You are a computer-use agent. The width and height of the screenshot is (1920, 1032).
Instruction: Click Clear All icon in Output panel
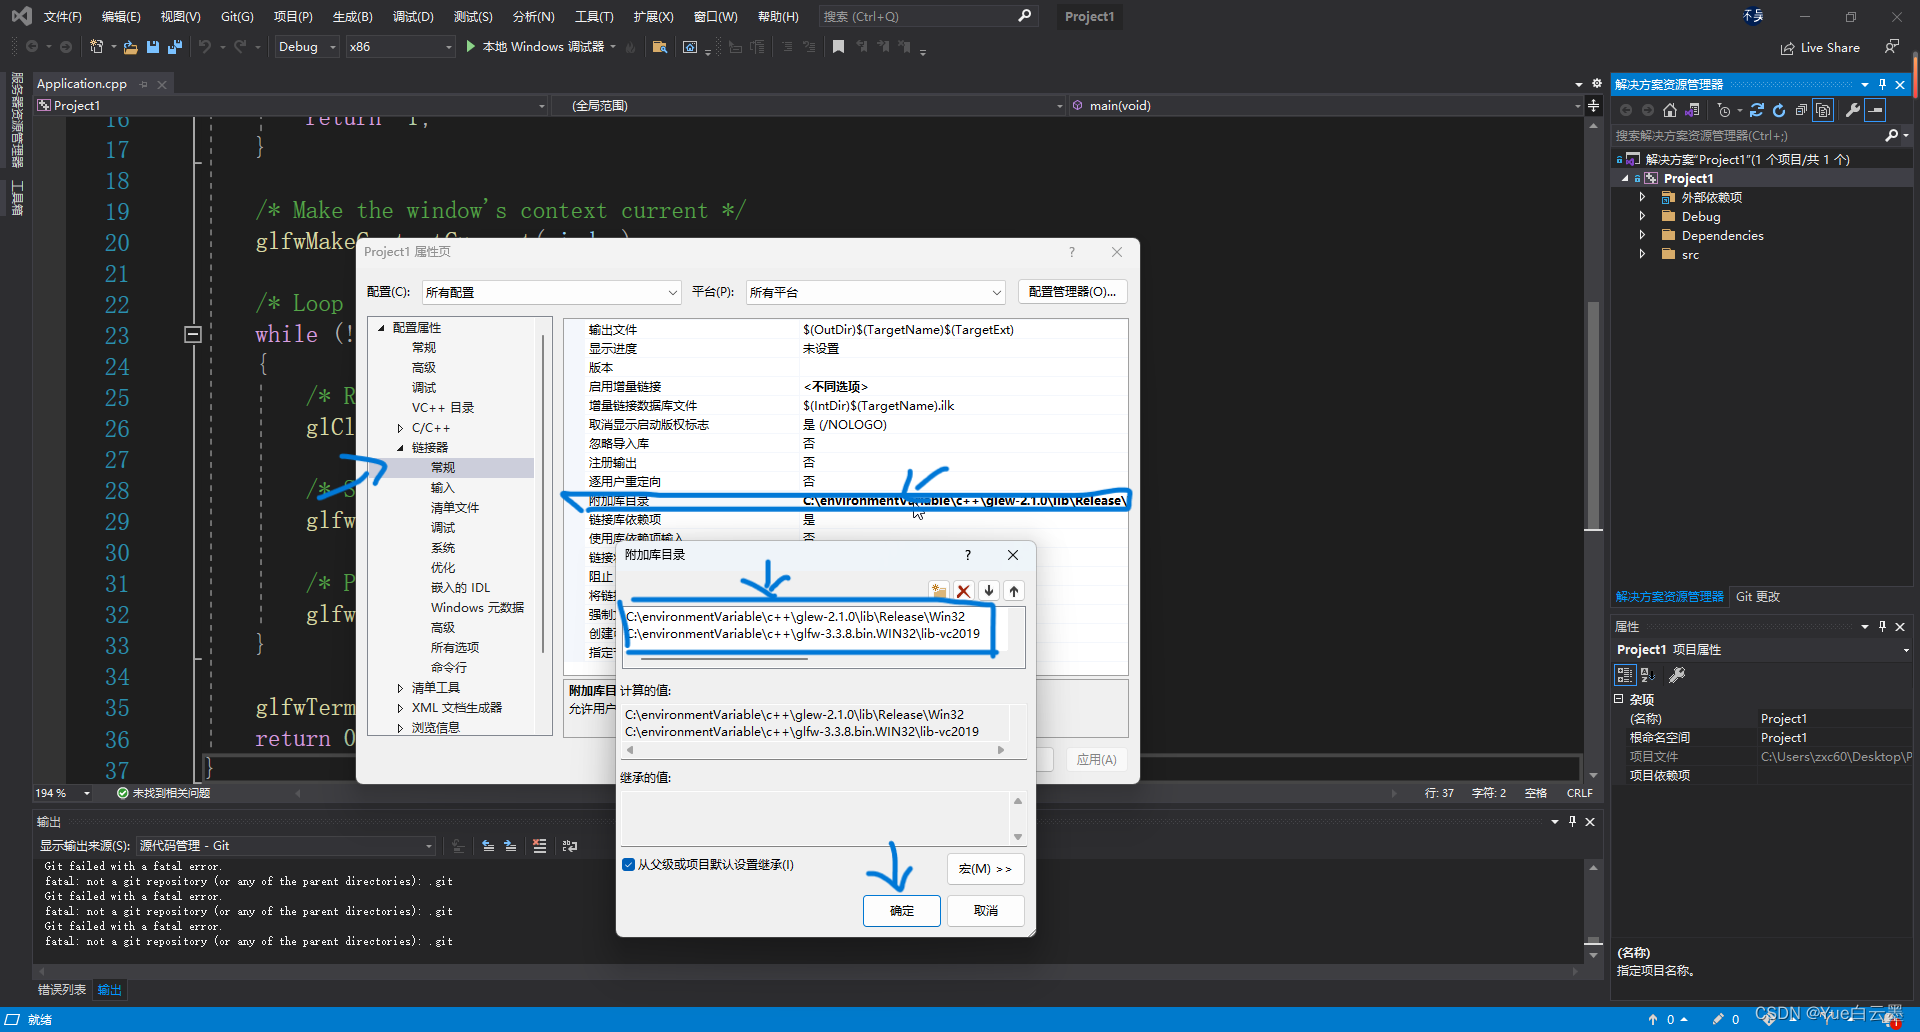[540, 846]
